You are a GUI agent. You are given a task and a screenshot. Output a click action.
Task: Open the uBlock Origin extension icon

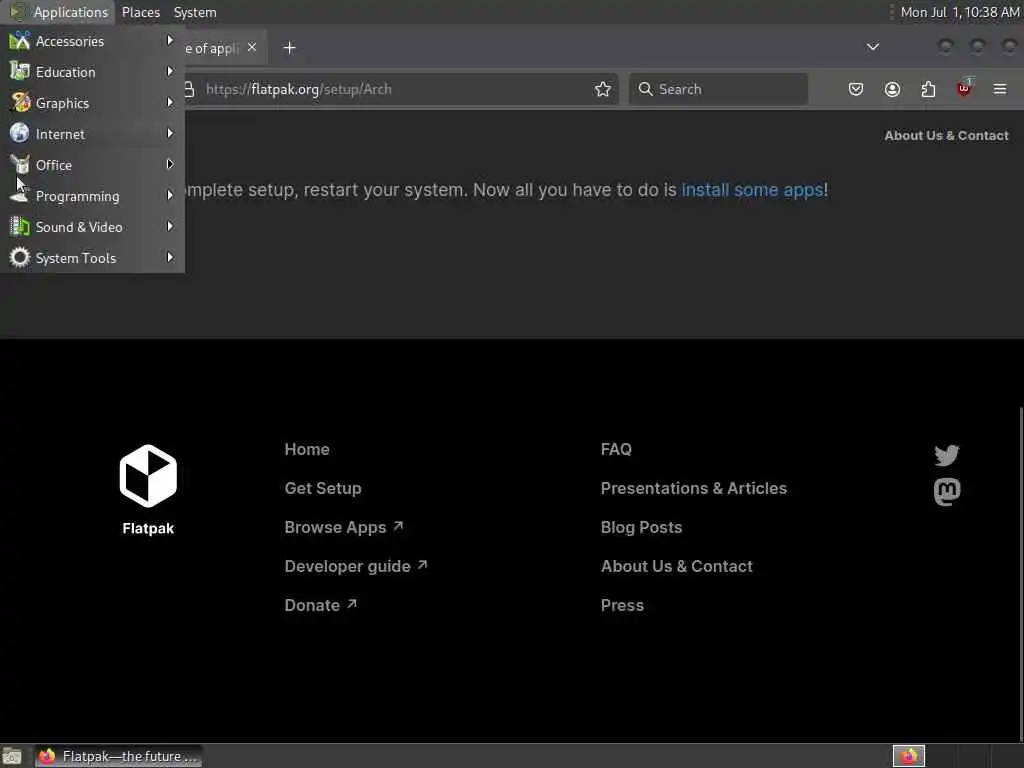(964, 88)
